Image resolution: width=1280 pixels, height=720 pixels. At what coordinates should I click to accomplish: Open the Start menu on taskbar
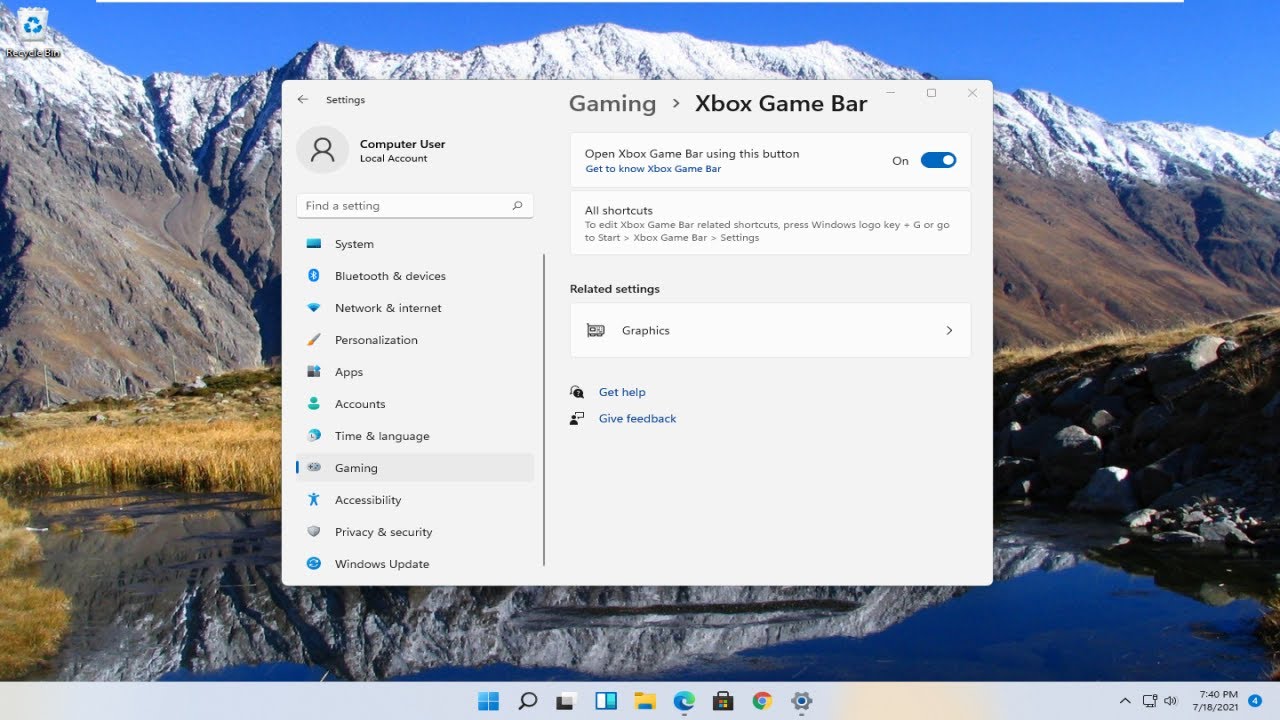coord(488,701)
